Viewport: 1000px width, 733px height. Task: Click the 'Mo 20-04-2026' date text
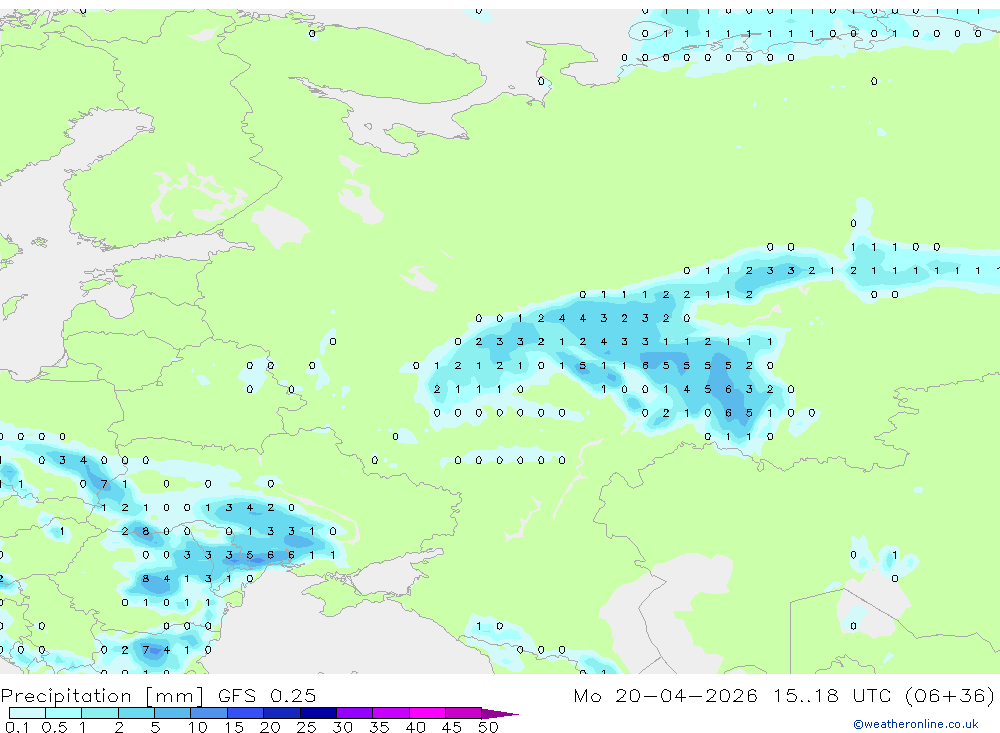point(665,695)
